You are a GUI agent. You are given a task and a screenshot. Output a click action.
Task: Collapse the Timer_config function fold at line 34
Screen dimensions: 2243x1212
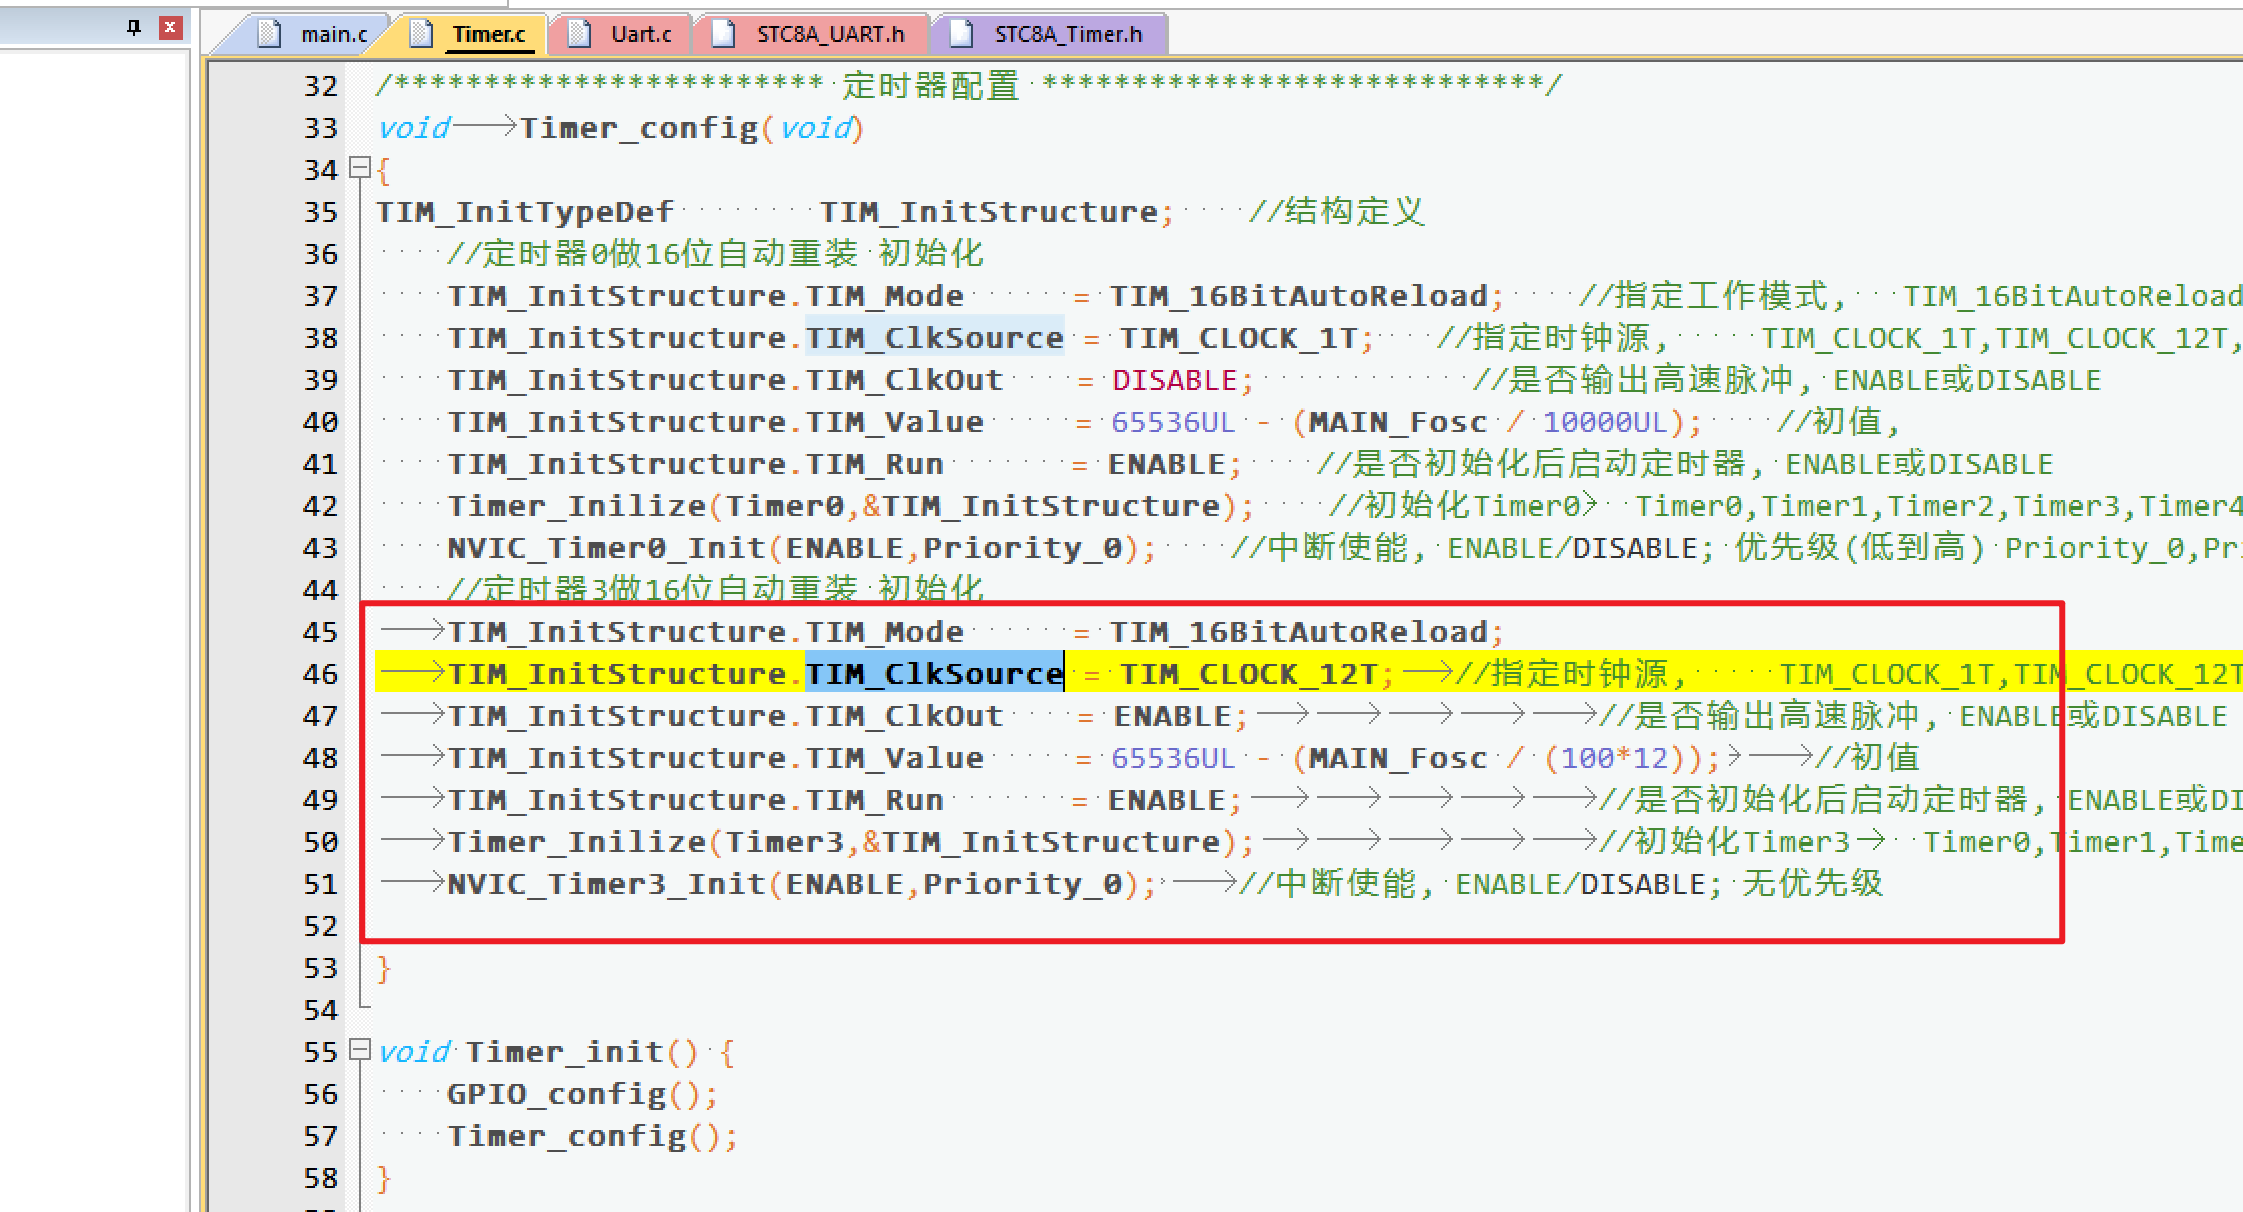(360, 168)
